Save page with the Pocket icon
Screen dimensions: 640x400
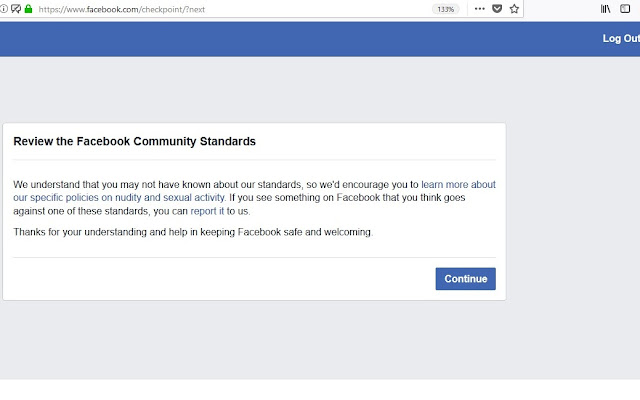(x=497, y=9)
